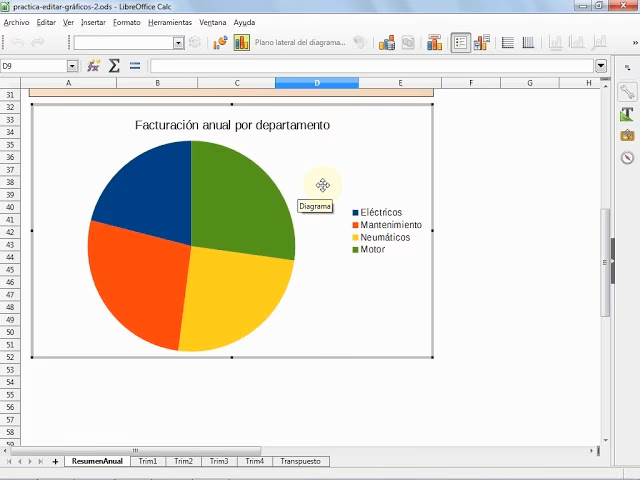This screenshot has width=640, height=480.
Task: Click the yellow Neumáticos pie slice
Action: 233,302
